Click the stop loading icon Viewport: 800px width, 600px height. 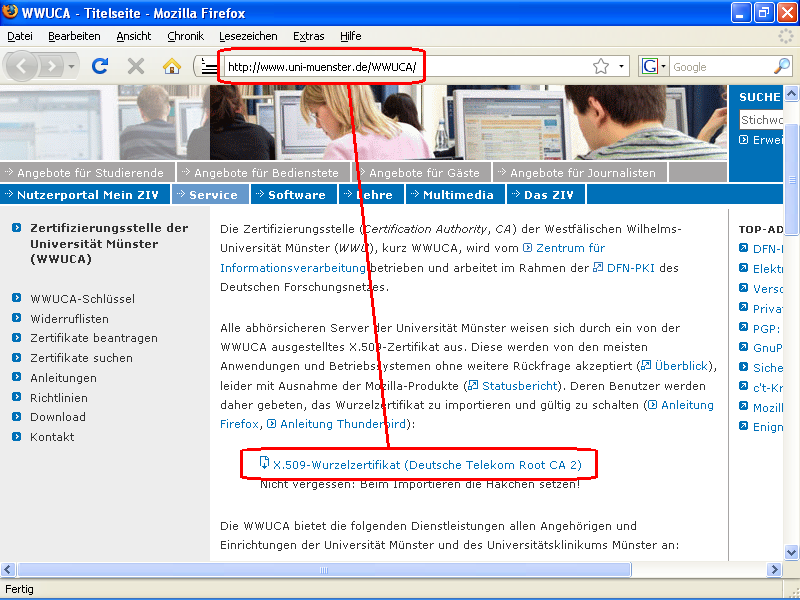[134, 64]
